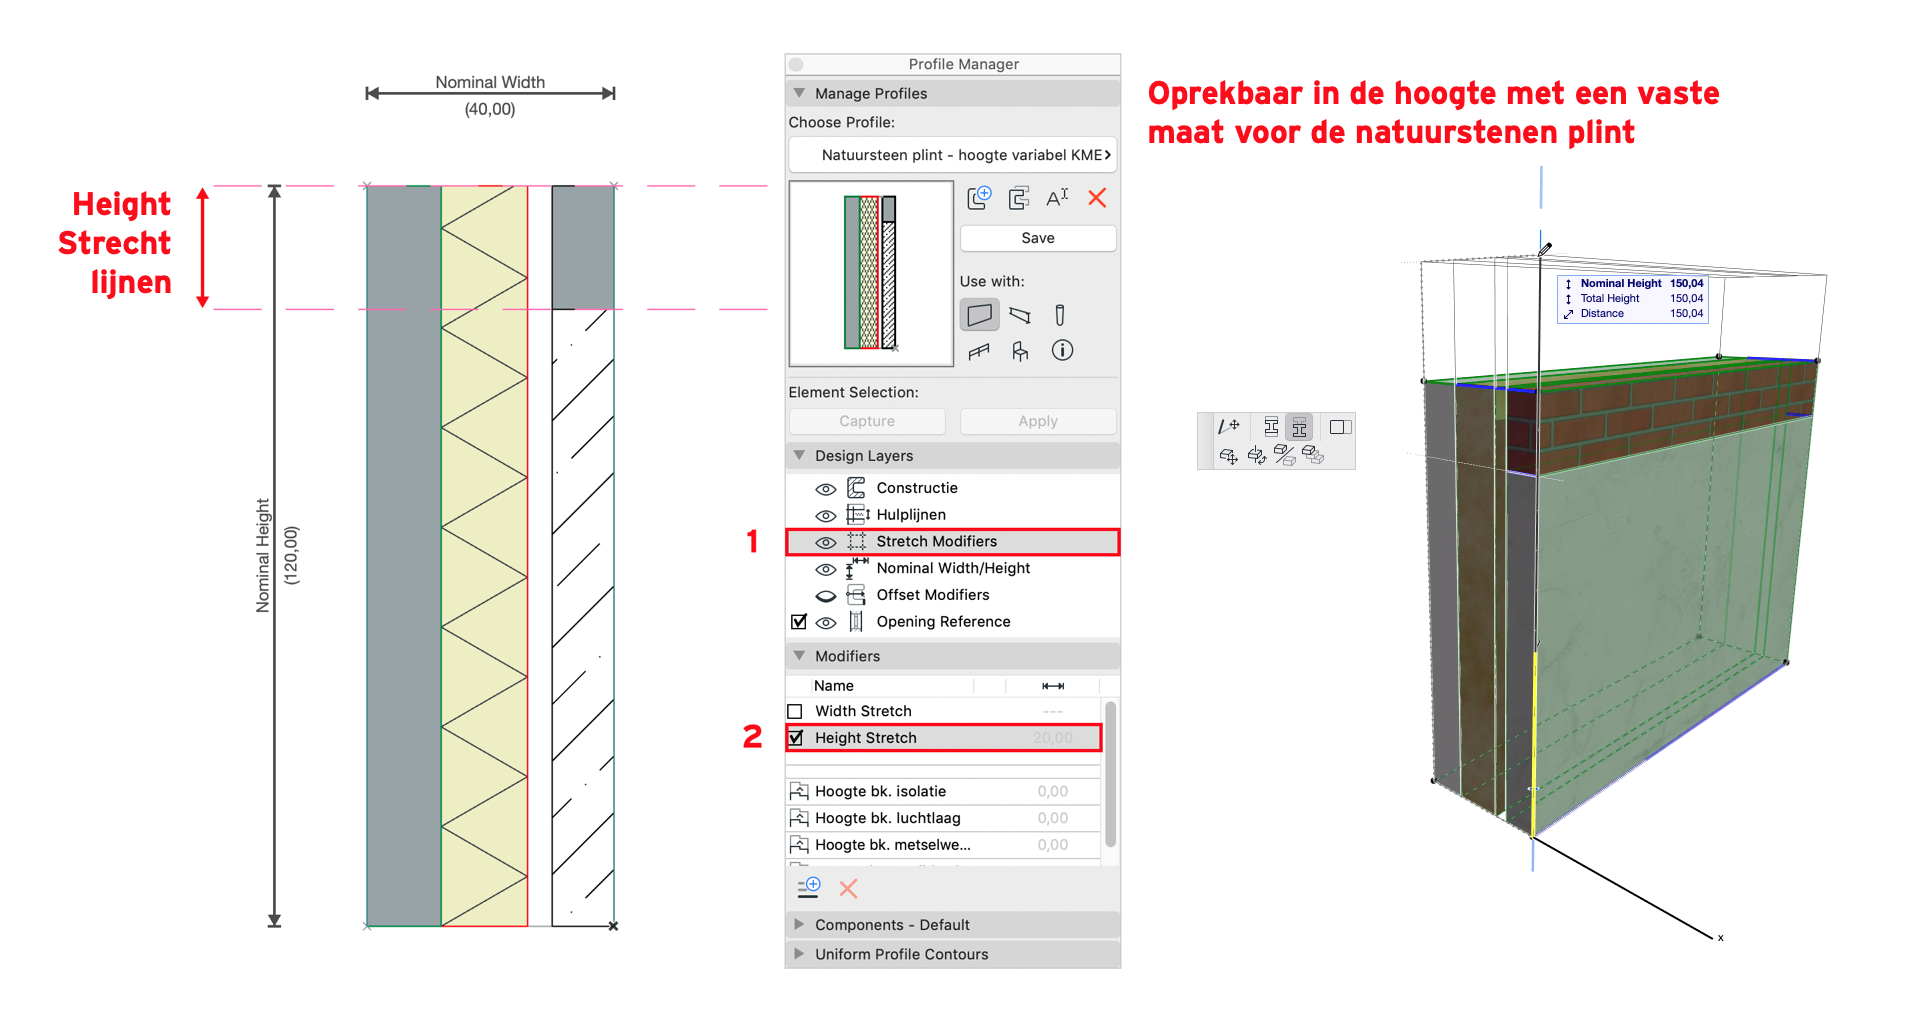
Task: Uncheck the Height Stretch checkbox
Action: (796, 738)
